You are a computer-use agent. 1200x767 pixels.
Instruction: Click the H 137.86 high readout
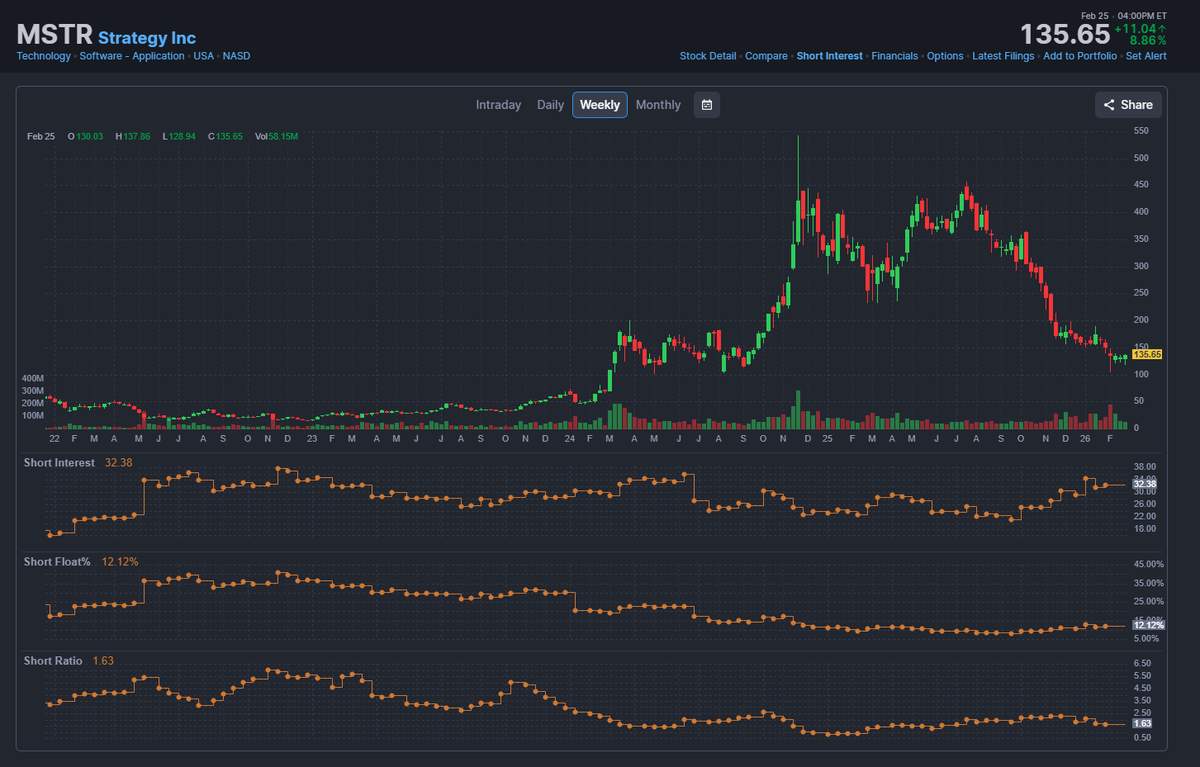pos(133,136)
